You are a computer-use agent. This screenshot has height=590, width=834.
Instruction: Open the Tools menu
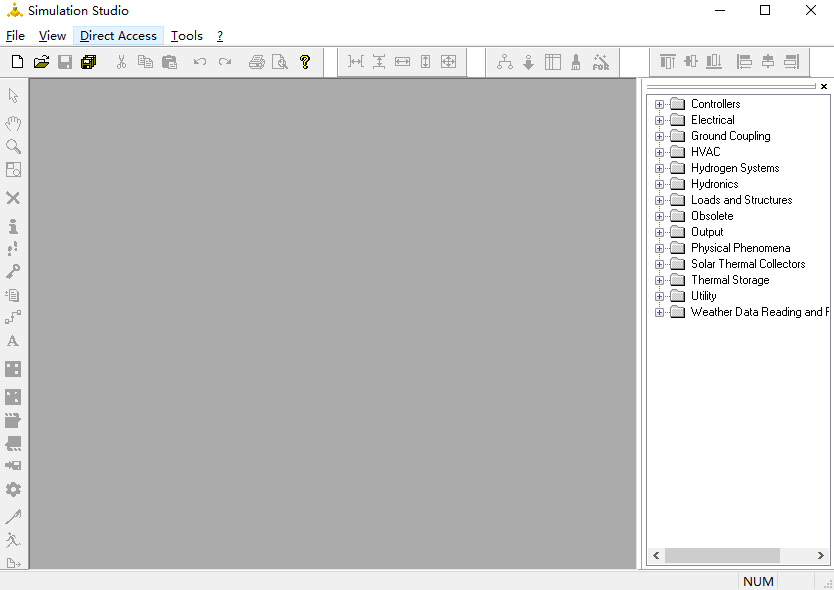[187, 36]
